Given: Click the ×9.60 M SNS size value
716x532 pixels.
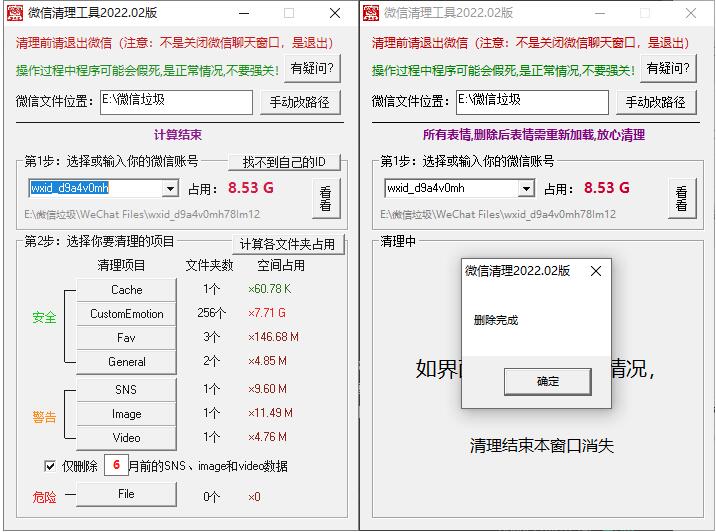Looking at the screenshot, I should point(267,389).
